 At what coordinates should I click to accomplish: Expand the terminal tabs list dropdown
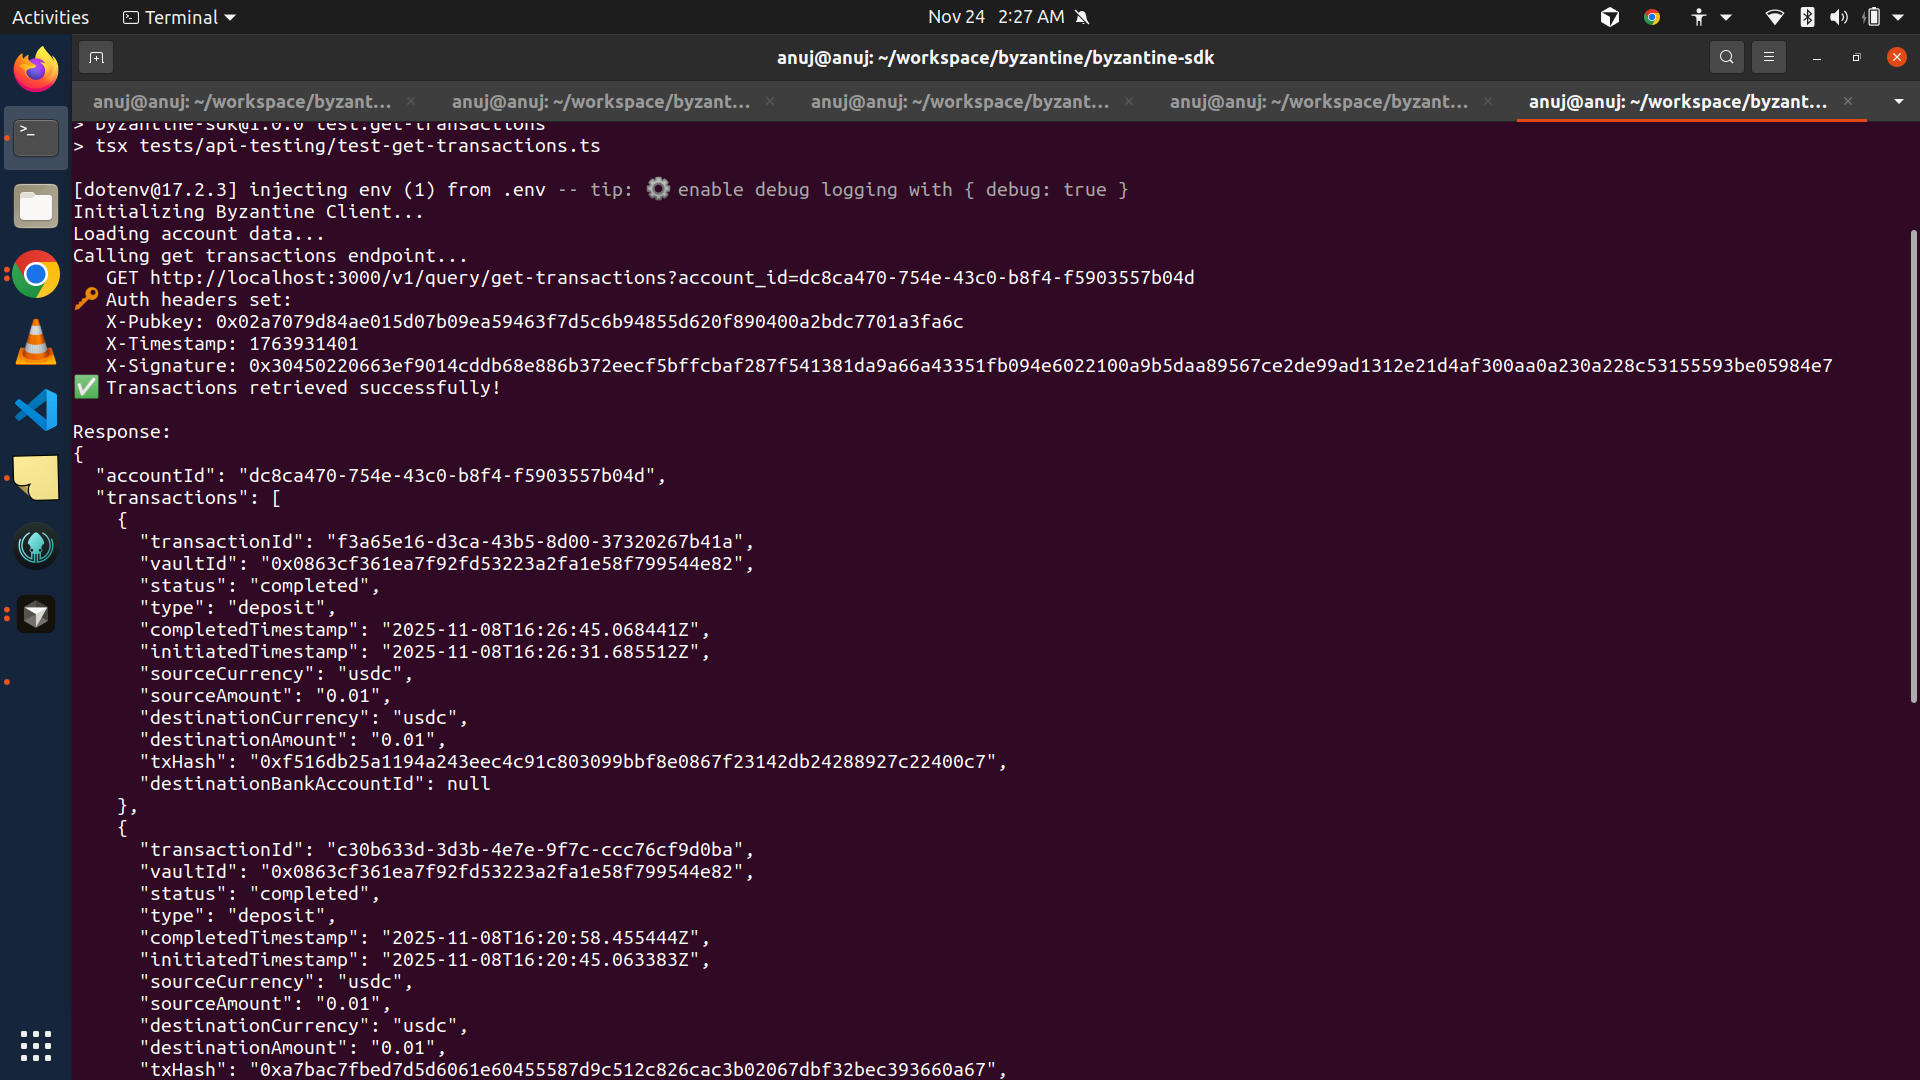tap(1898, 102)
